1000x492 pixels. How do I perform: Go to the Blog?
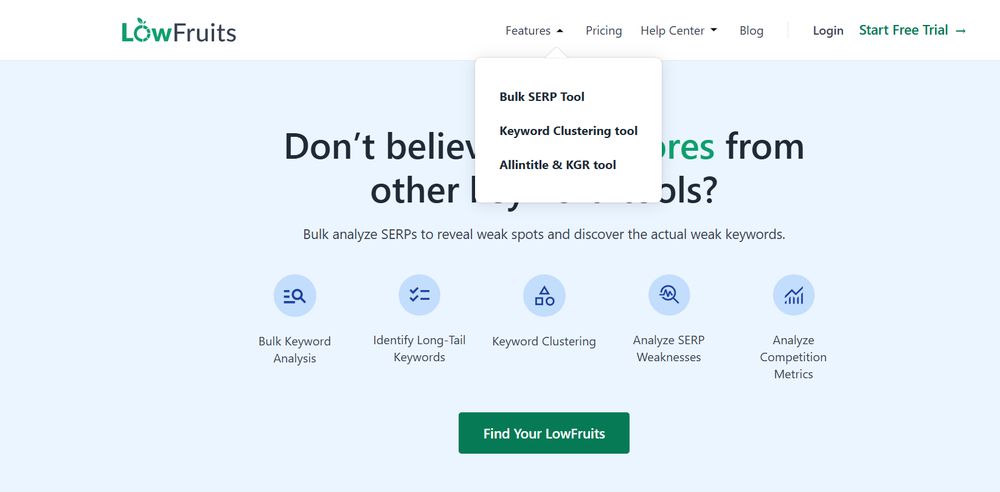[751, 31]
